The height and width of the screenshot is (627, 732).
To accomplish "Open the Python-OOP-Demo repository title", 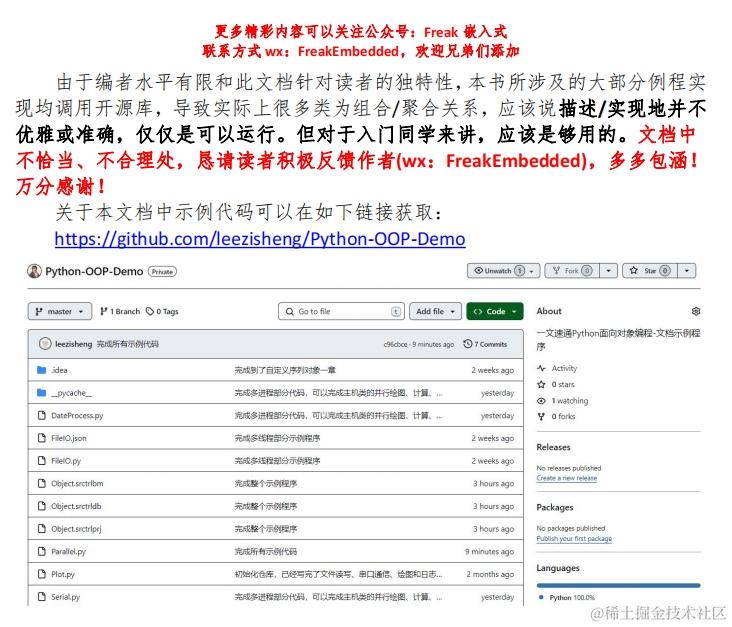I will (x=94, y=271).
